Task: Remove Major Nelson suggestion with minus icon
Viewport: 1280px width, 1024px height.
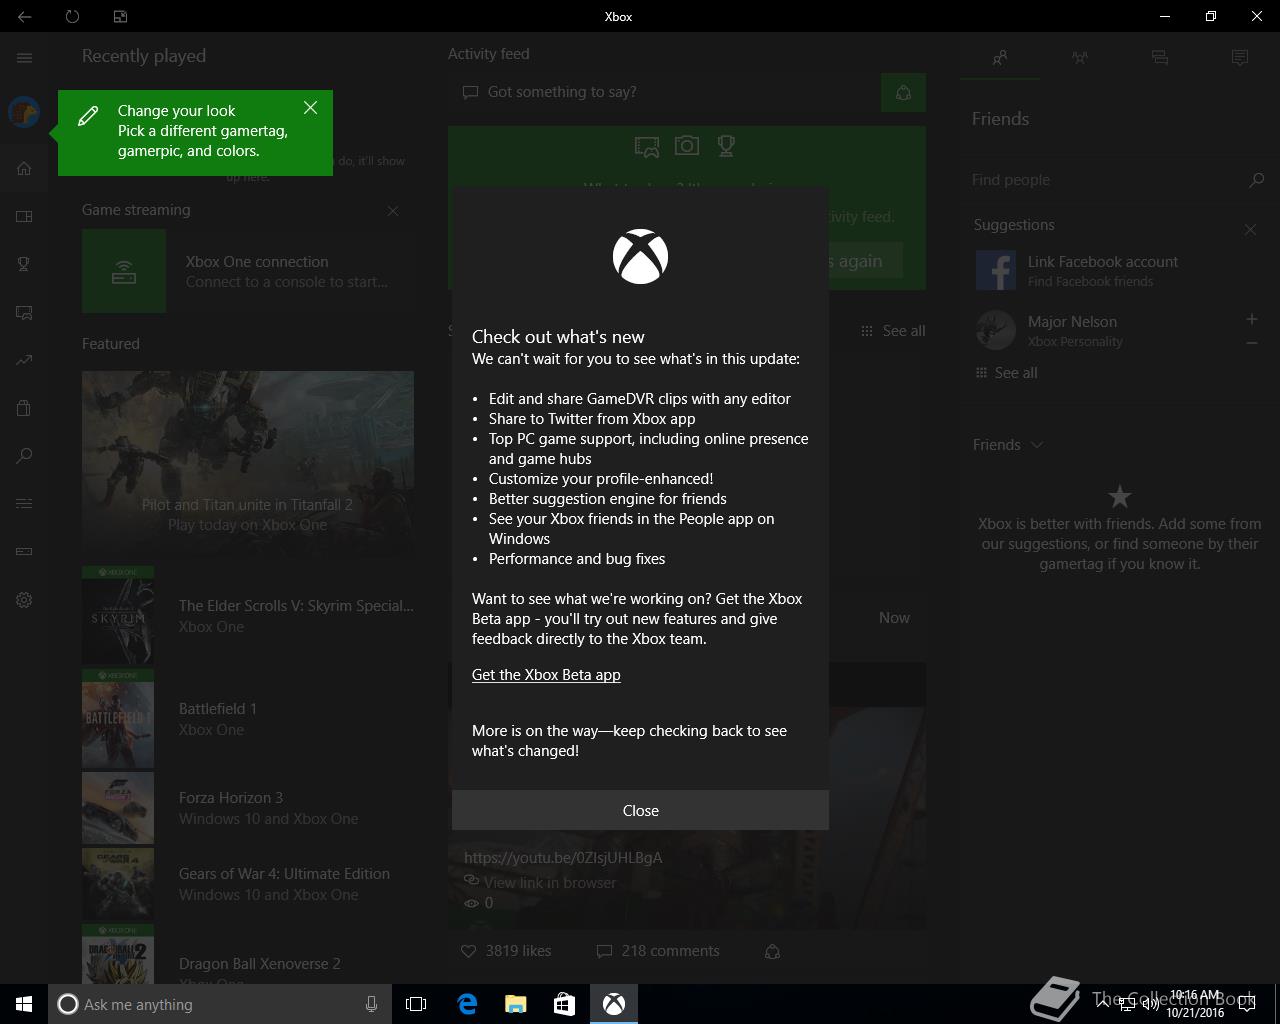Action: pyautogui.click(x=1251, y=343)
